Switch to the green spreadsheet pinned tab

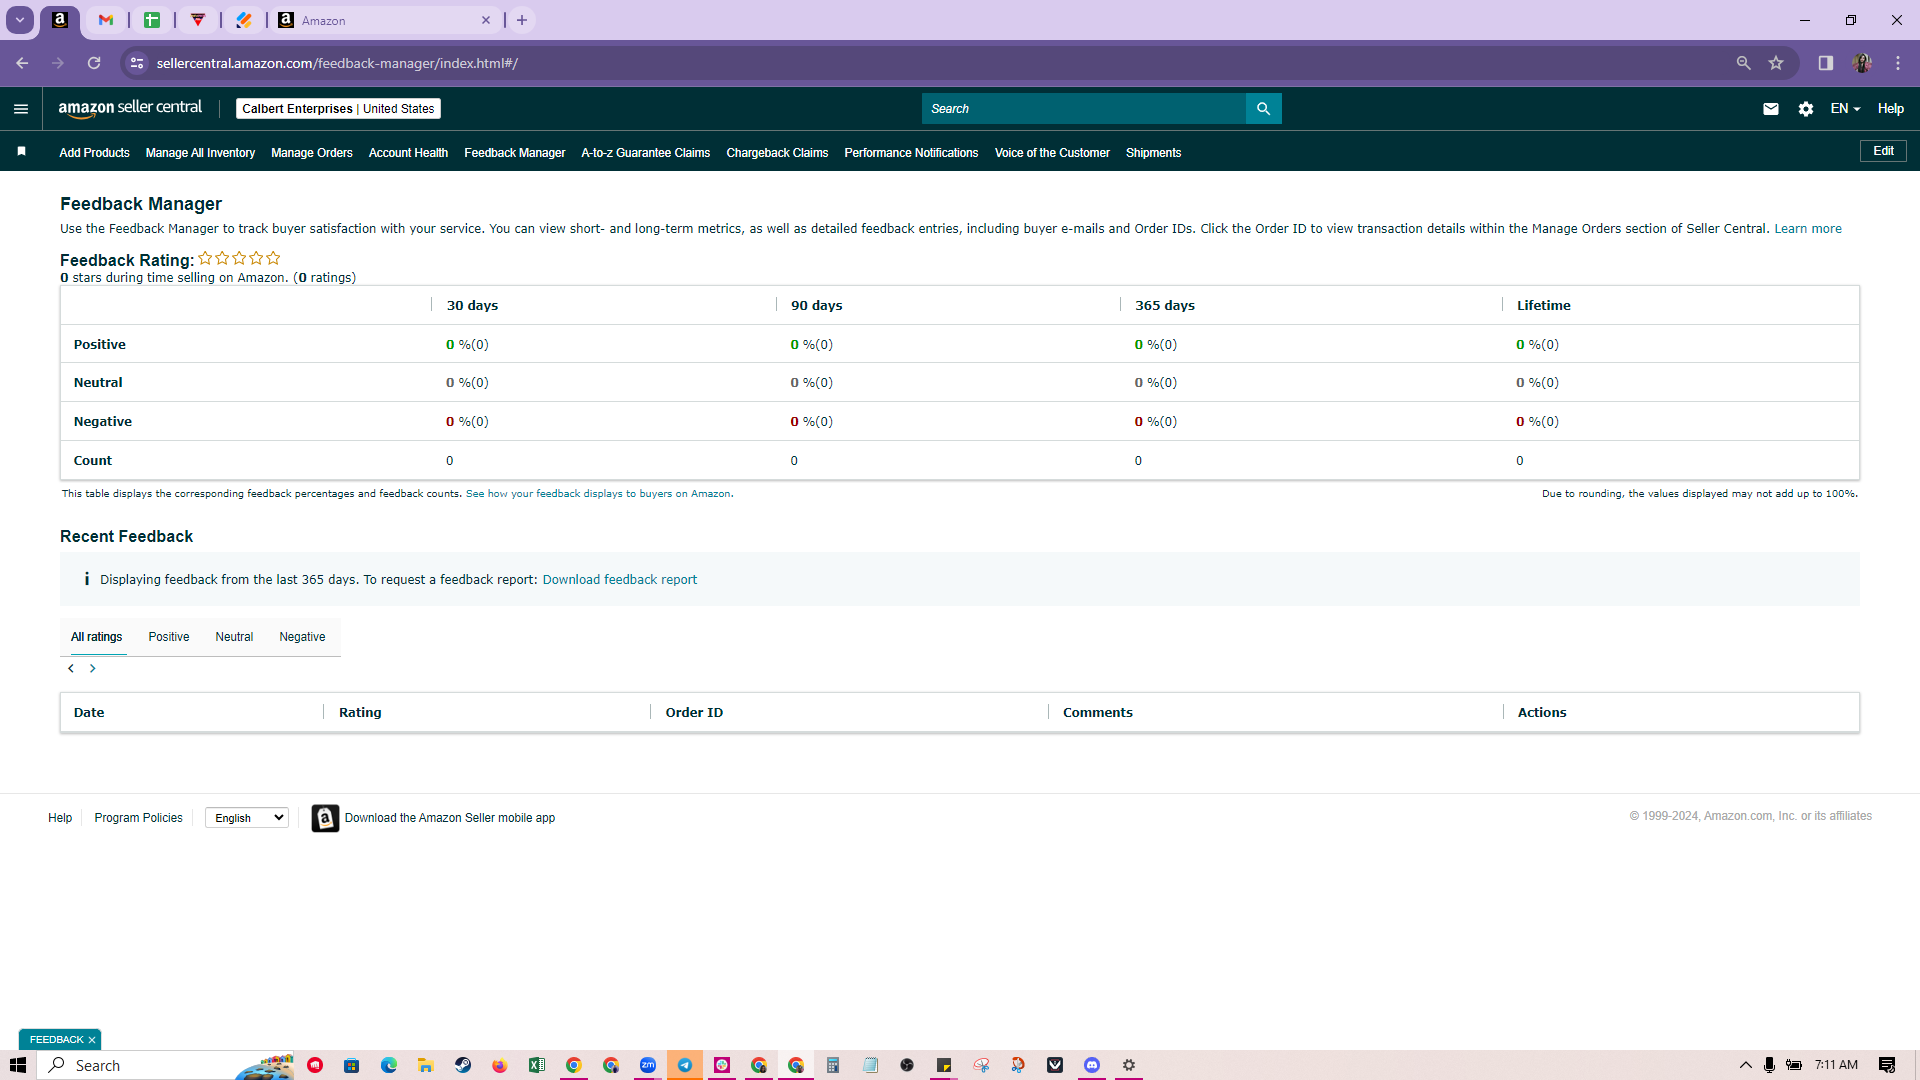pyautogui.click(x=152, y=20)
